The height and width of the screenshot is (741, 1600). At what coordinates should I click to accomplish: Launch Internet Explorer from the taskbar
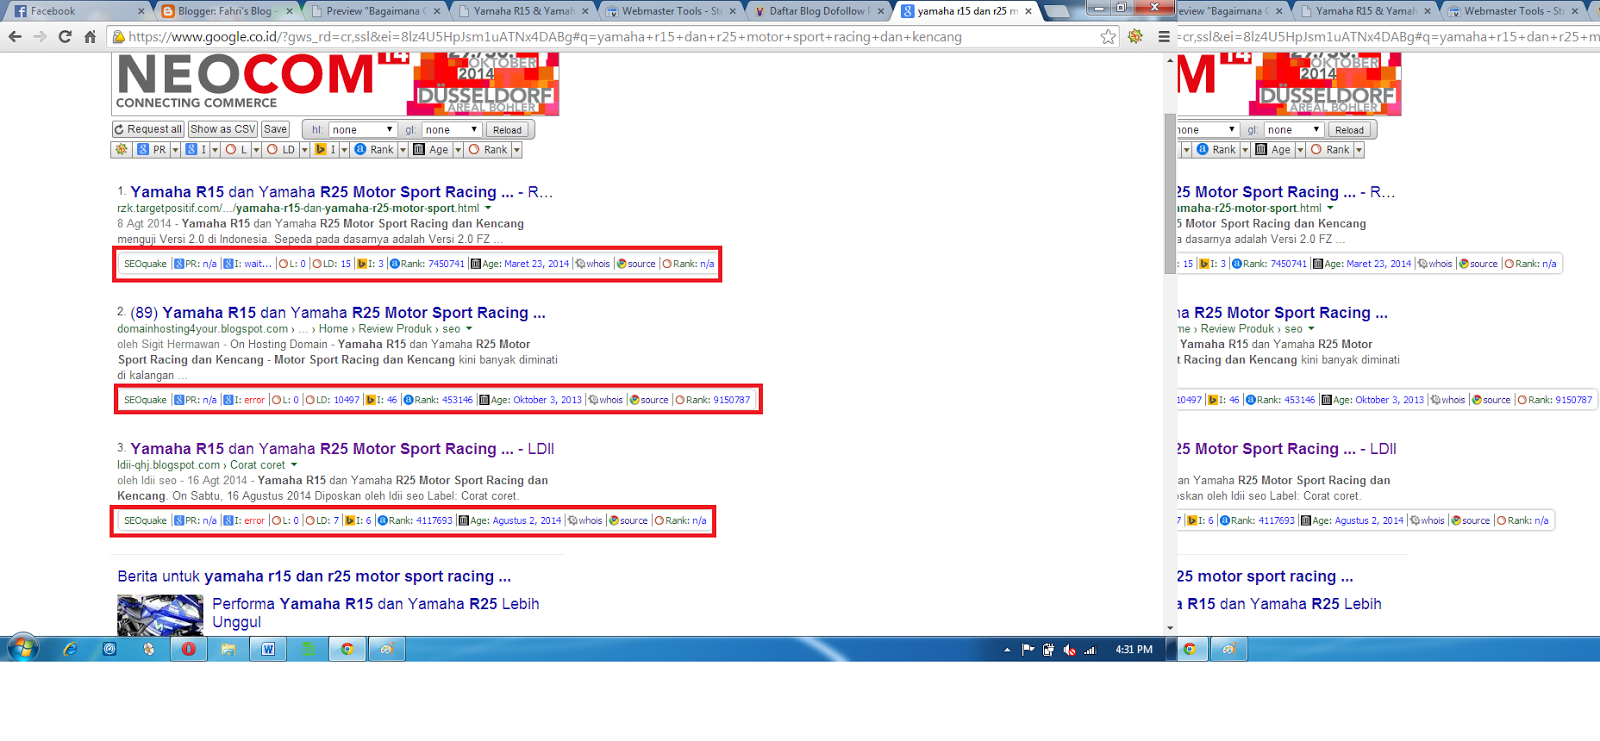pyautogui.click(x=70, y=649)
